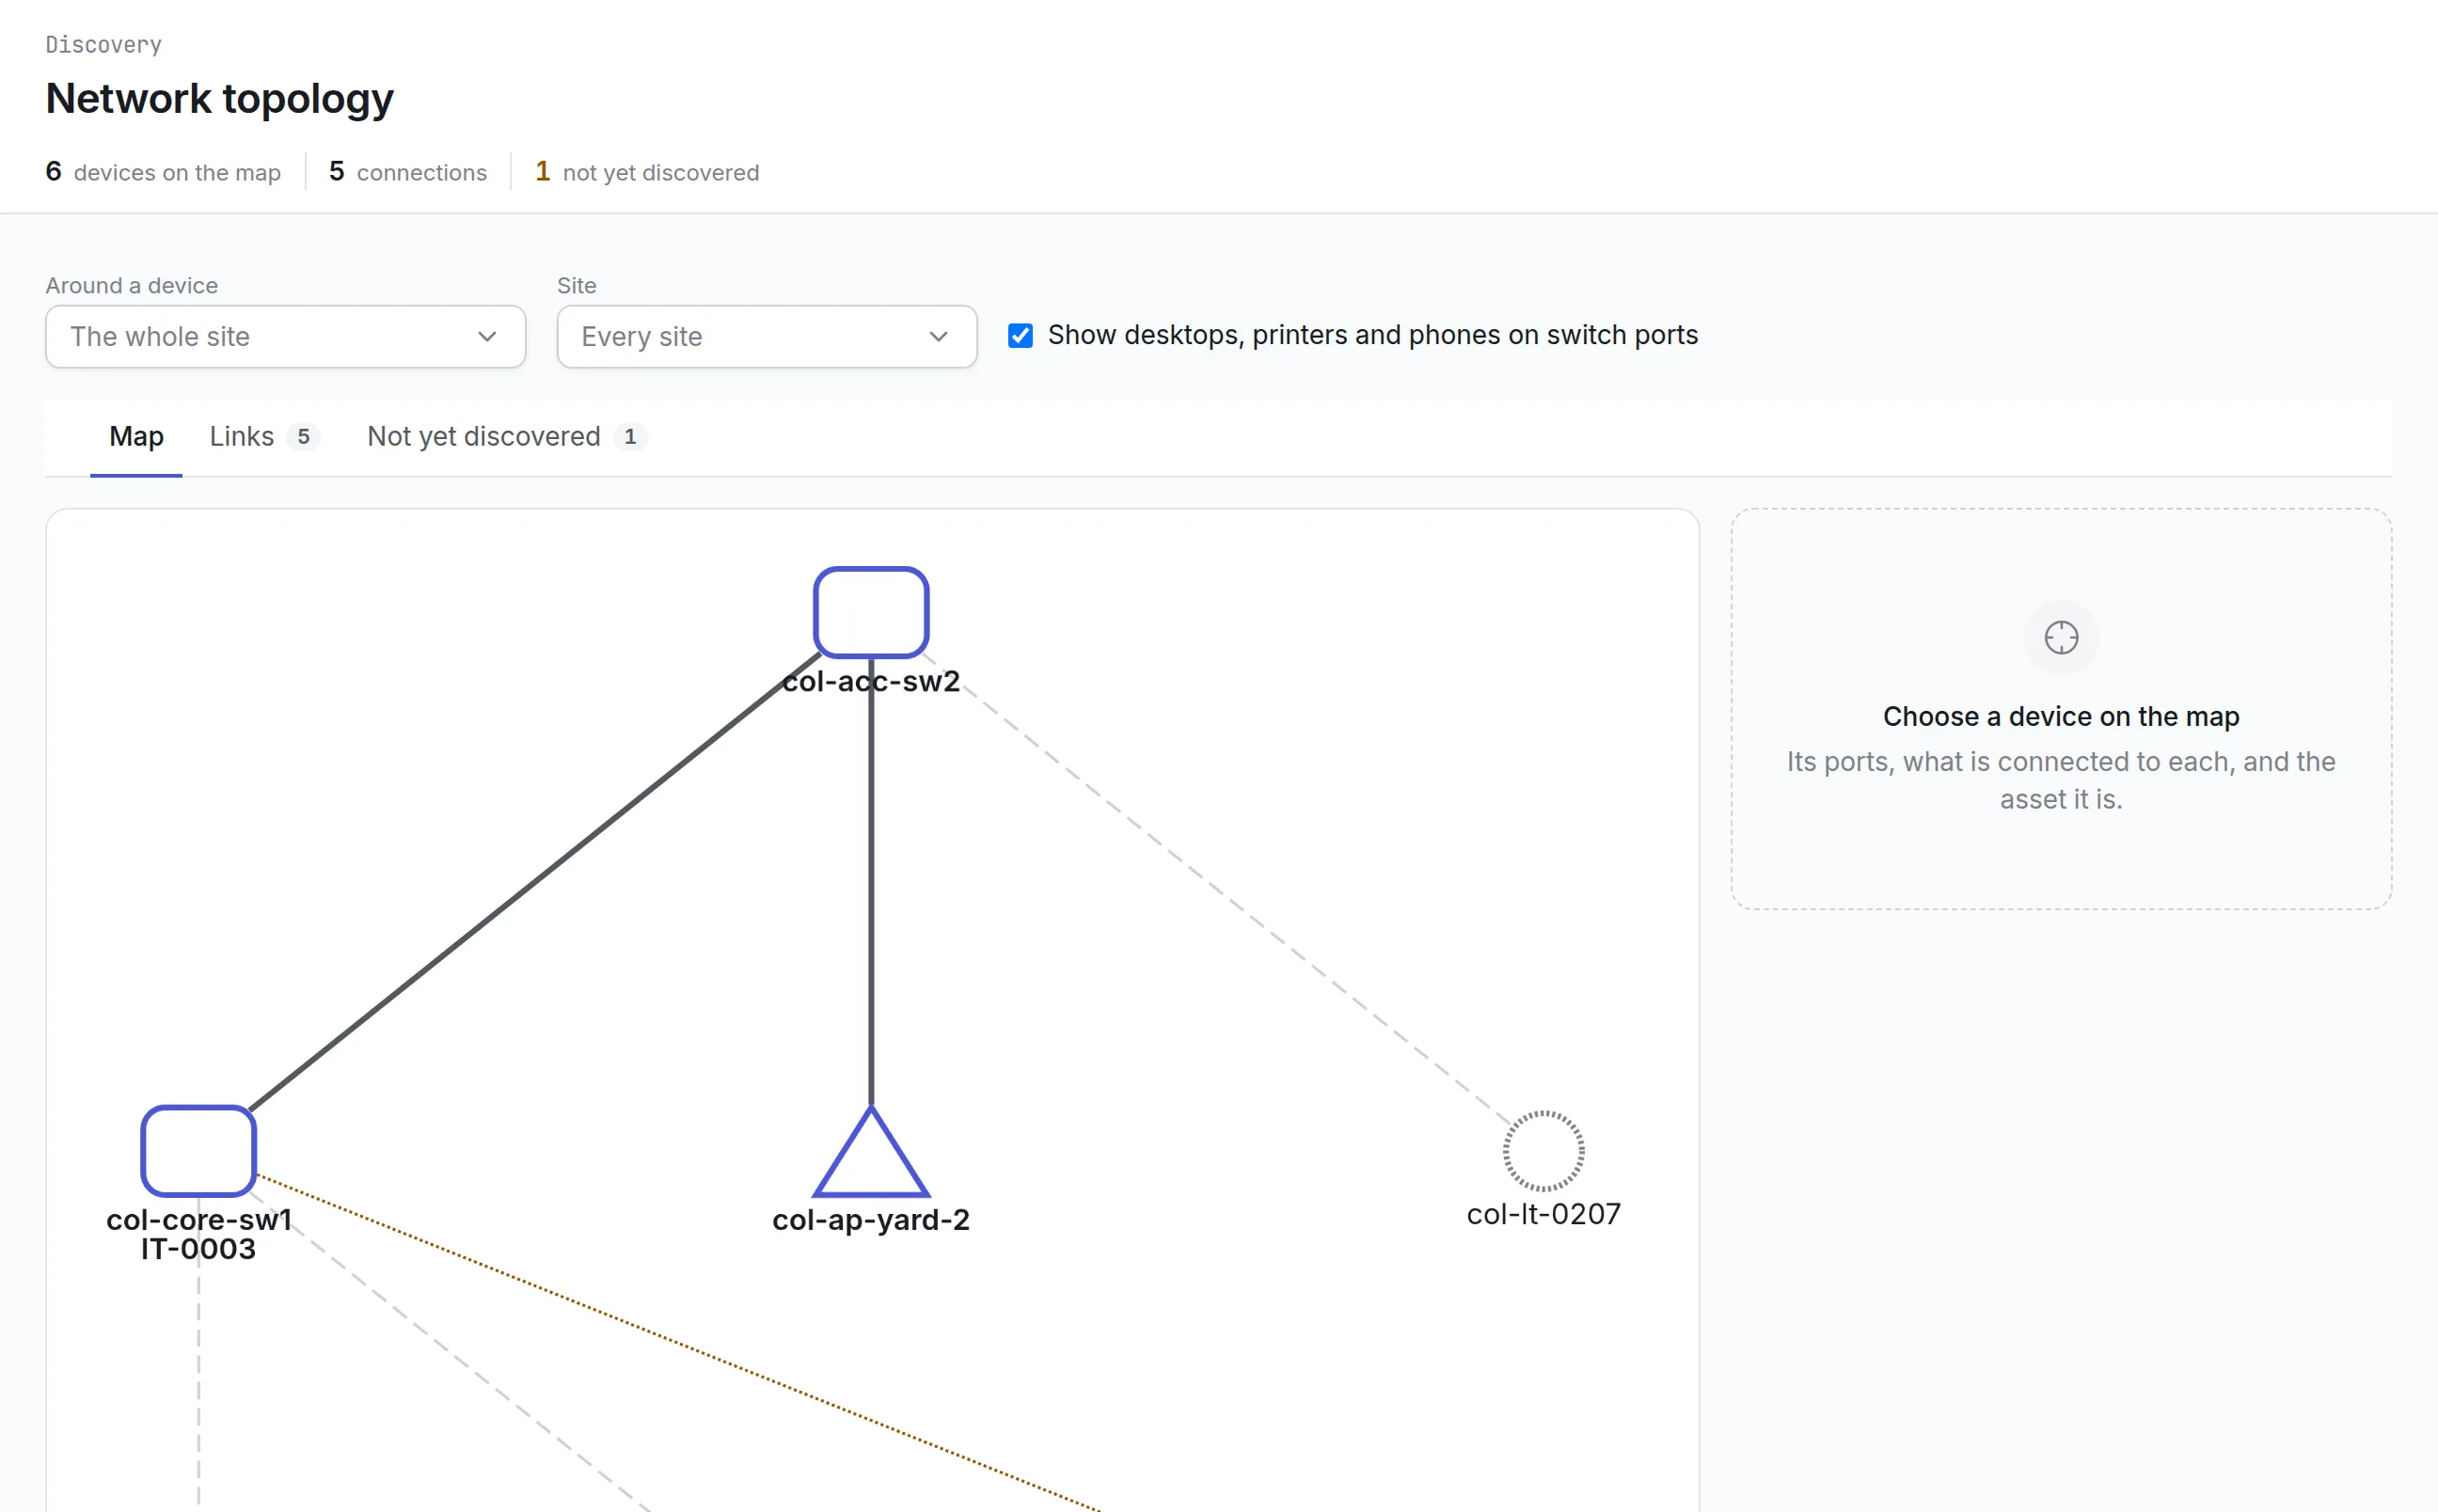The width and height of the screenshot is (2438, 1512).
Task: Click the dotted amber link from col-core-sw1
Action: click(680, 1343)
